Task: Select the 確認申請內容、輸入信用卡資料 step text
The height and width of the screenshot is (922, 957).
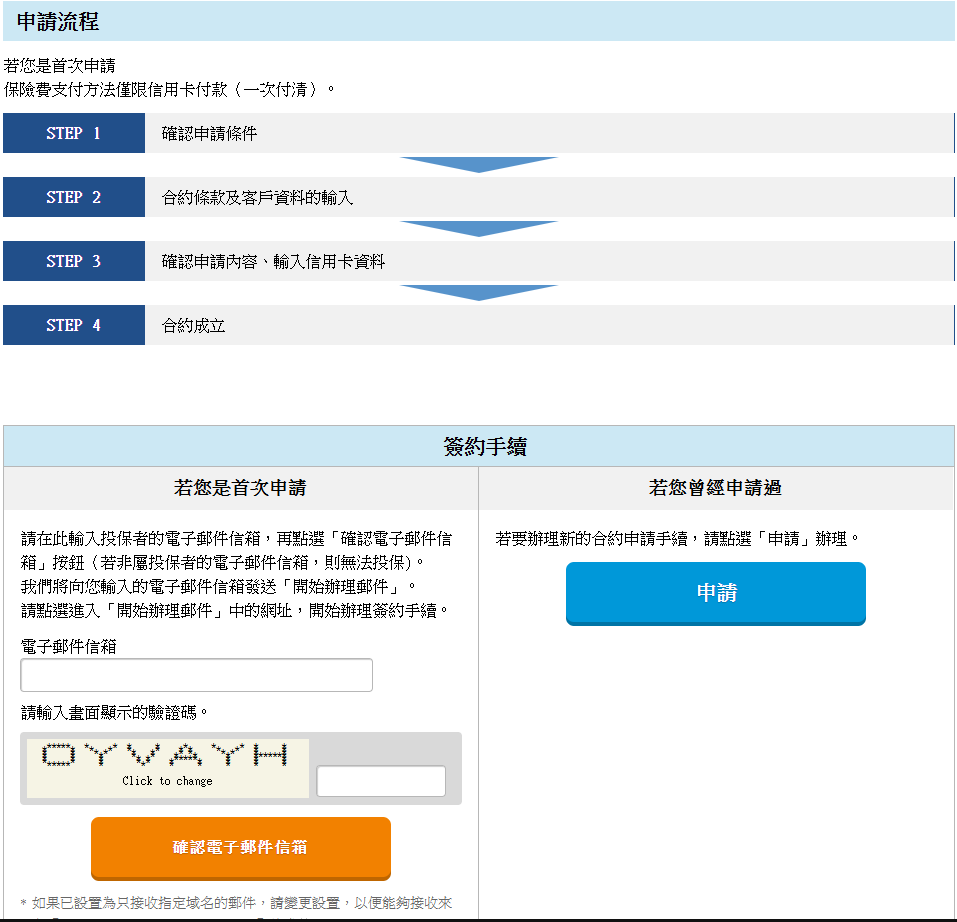Action: (x=273, y=262)
